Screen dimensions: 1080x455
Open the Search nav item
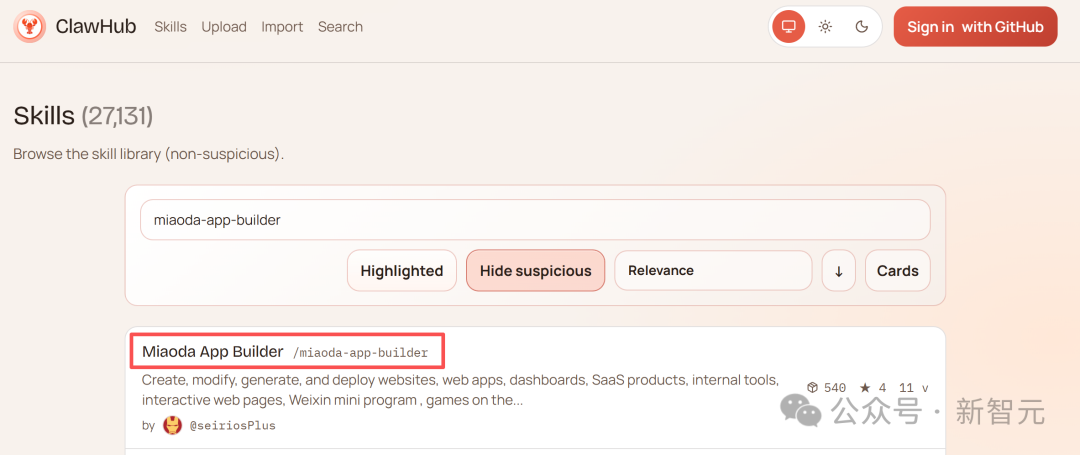340,27
